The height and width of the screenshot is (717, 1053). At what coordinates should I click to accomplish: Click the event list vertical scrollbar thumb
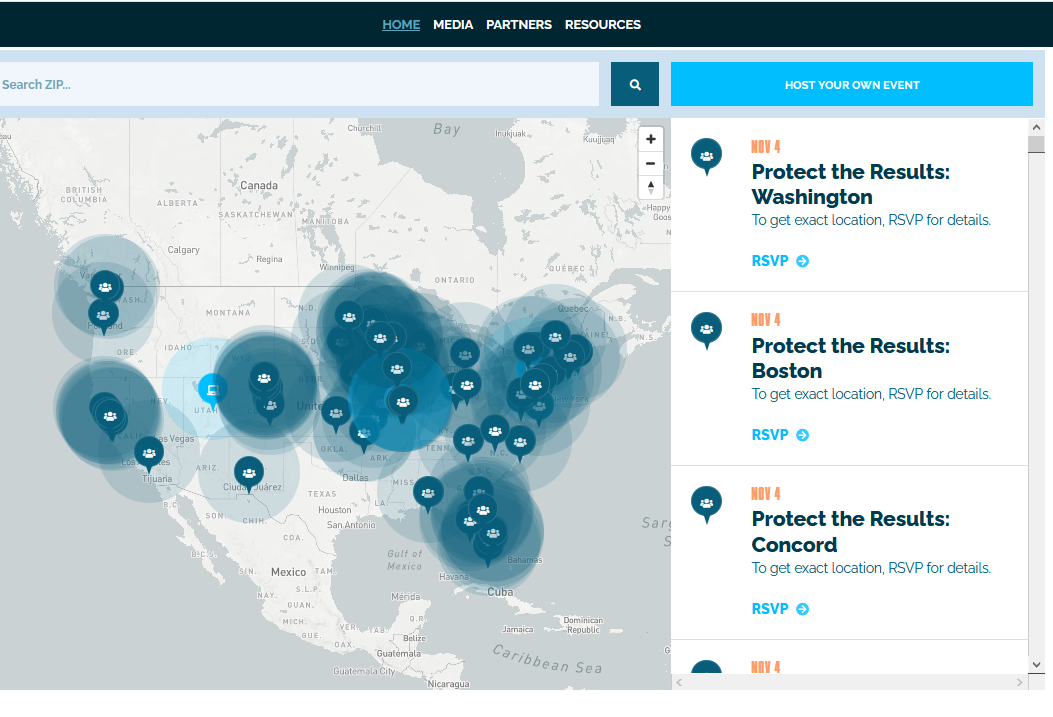click(x=1036, y=144)
